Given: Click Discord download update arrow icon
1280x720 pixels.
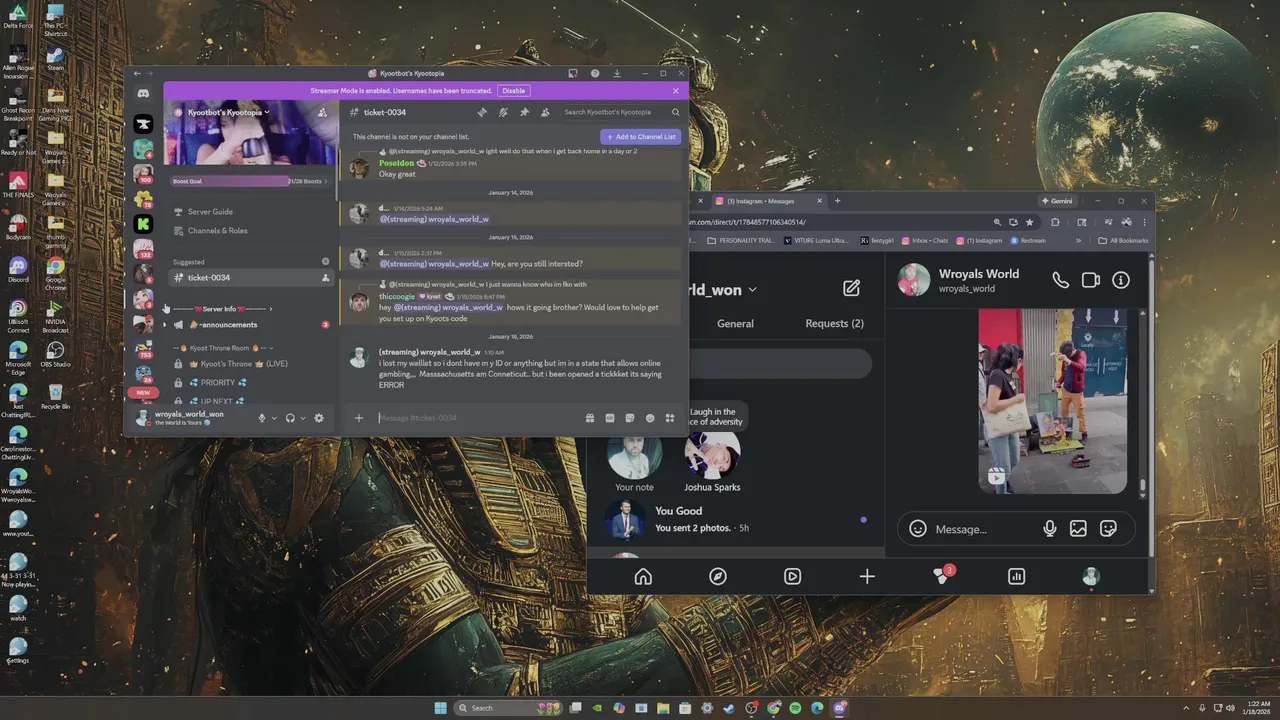Looking at the screenshot, I should (x=617, y=73).
